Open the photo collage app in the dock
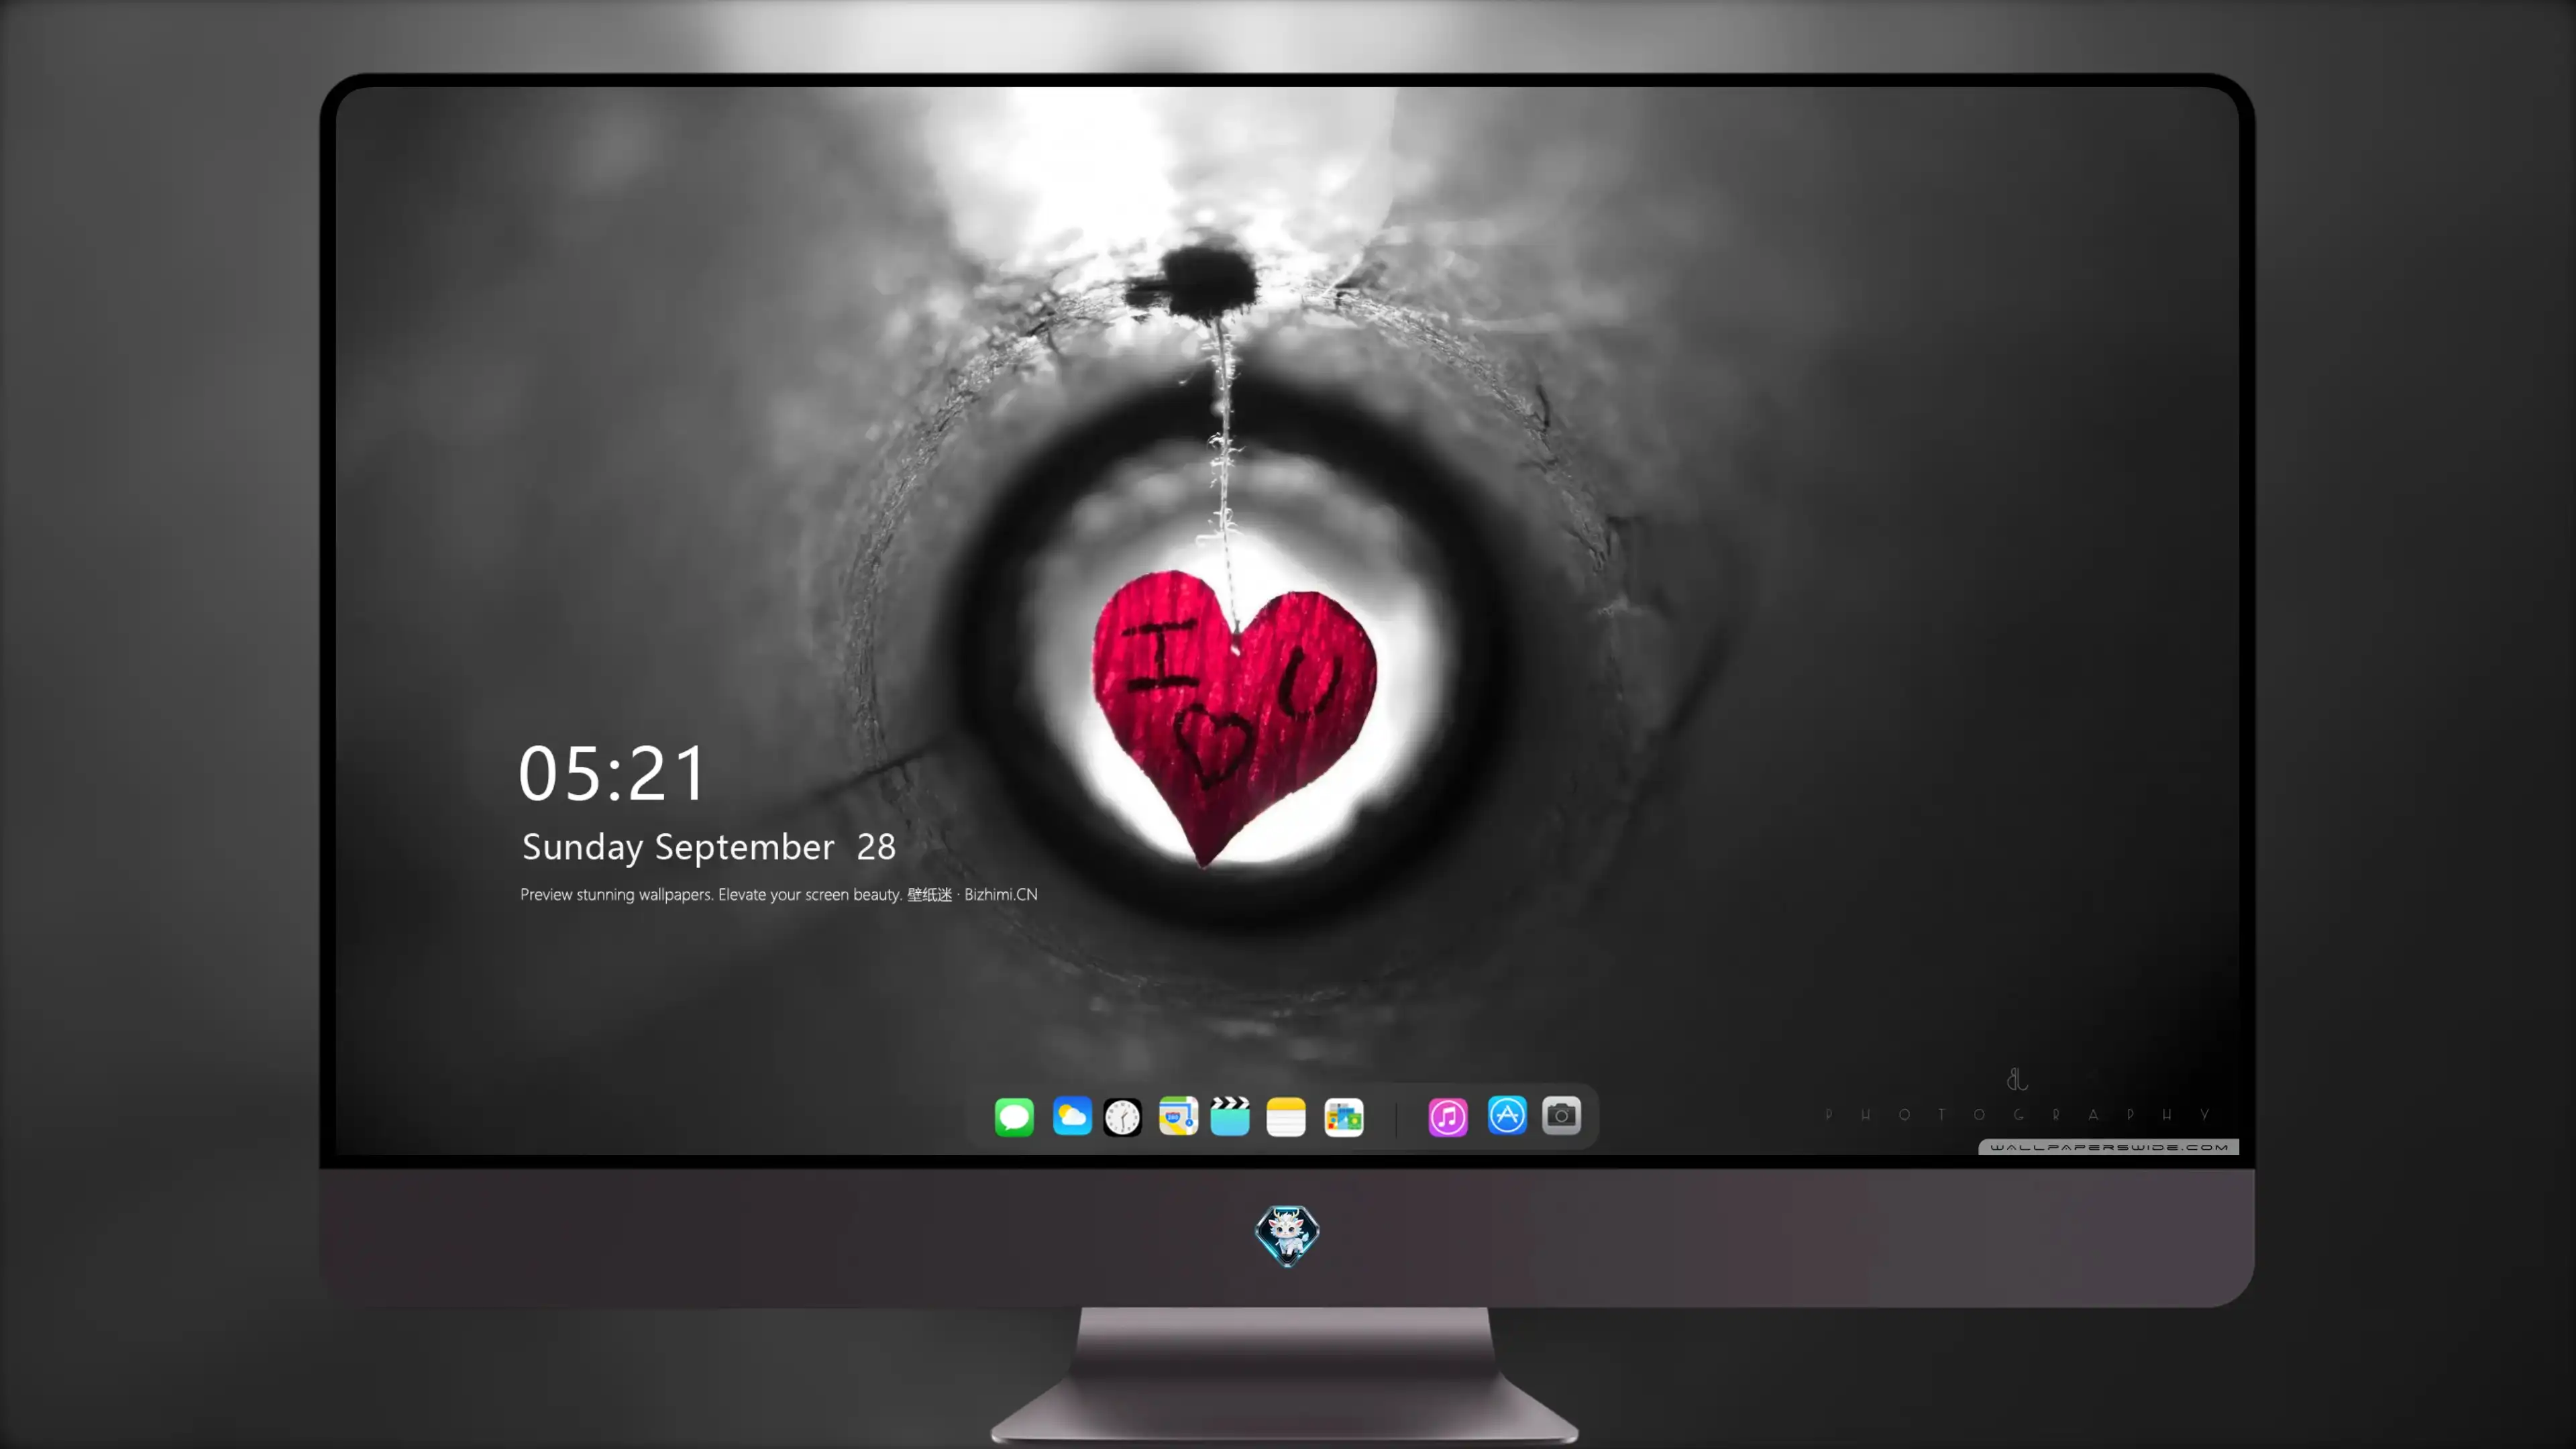The image size is (2576, 1449). [1344, 1116]
